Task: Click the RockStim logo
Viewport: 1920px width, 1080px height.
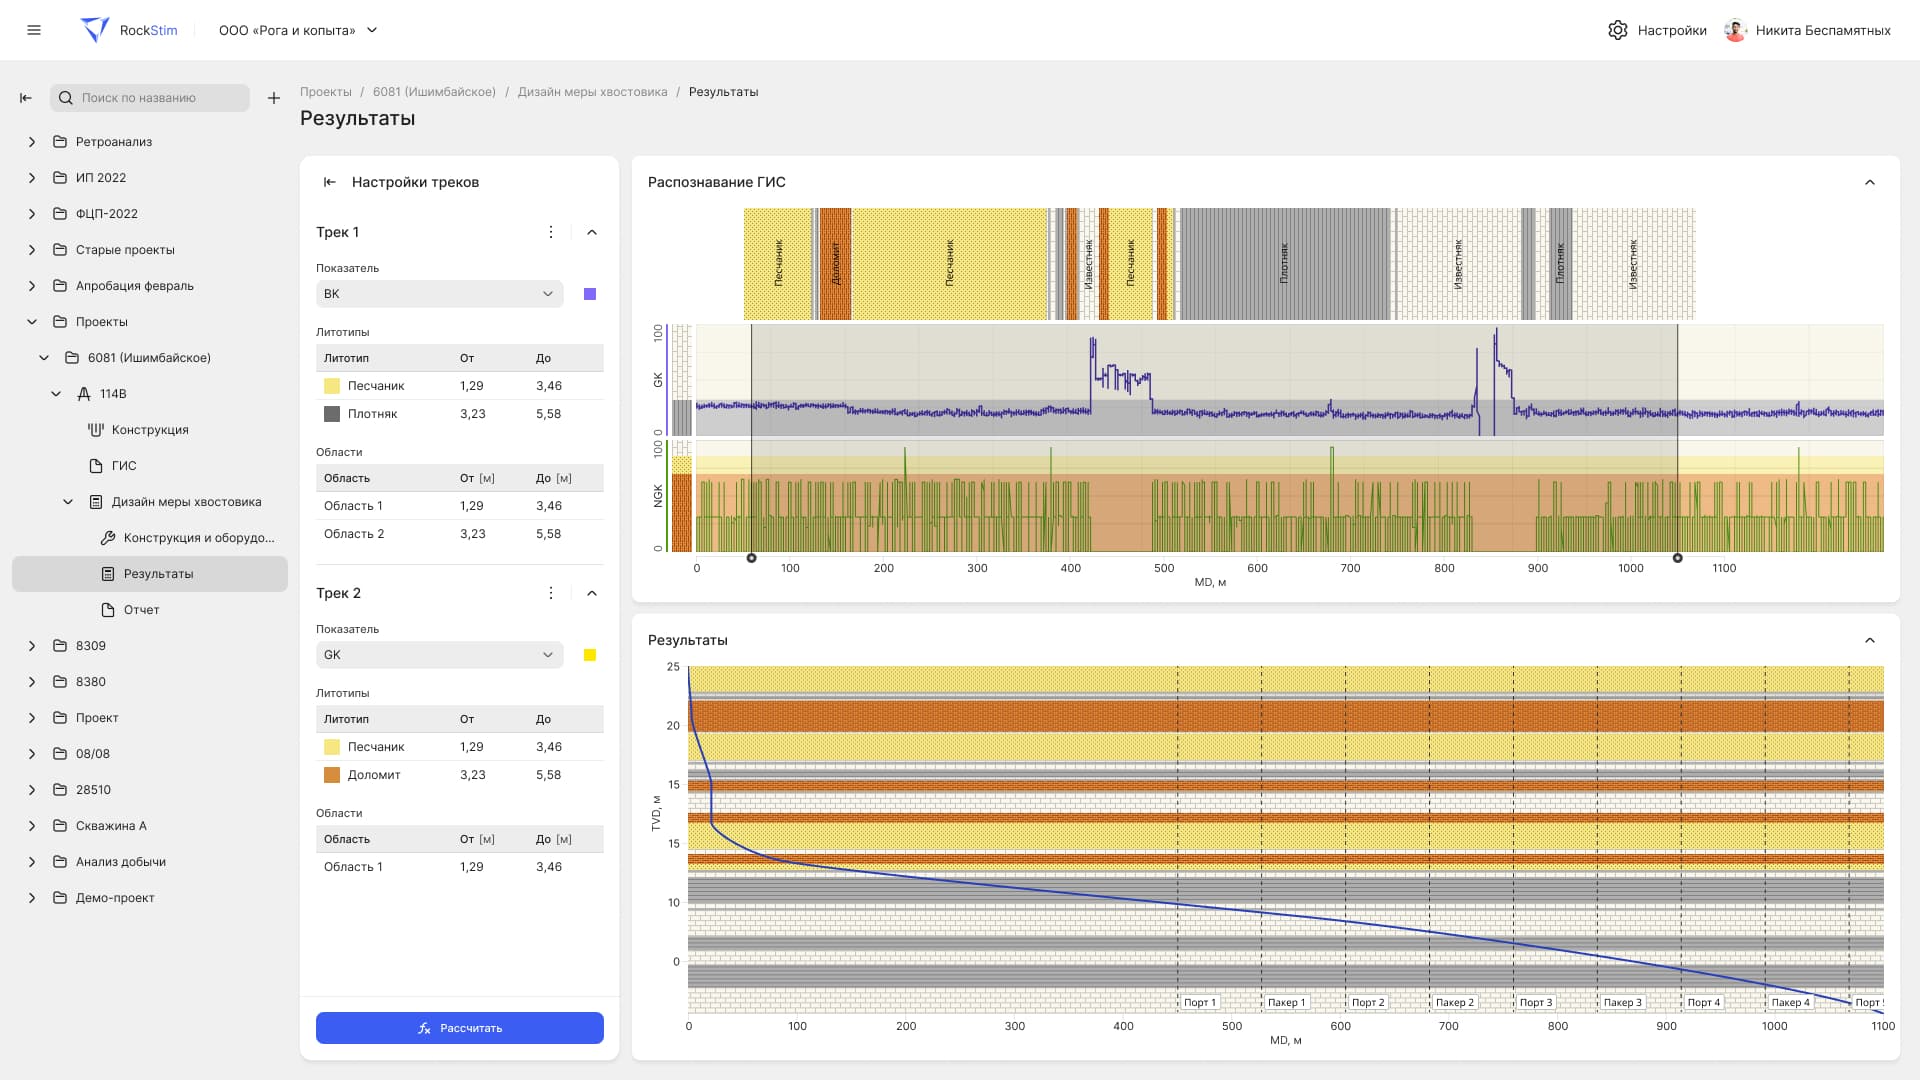Action: point(128,30)
